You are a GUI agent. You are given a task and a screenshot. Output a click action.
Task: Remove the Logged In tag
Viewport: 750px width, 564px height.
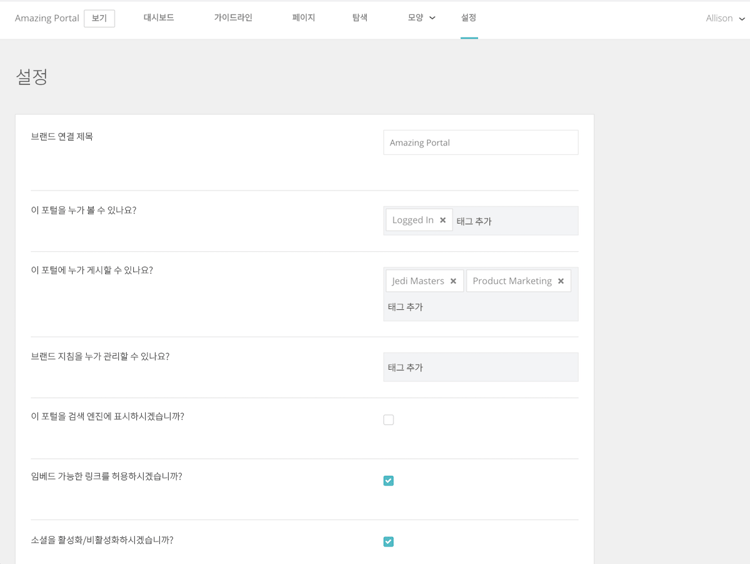click(x=442, y=220)
